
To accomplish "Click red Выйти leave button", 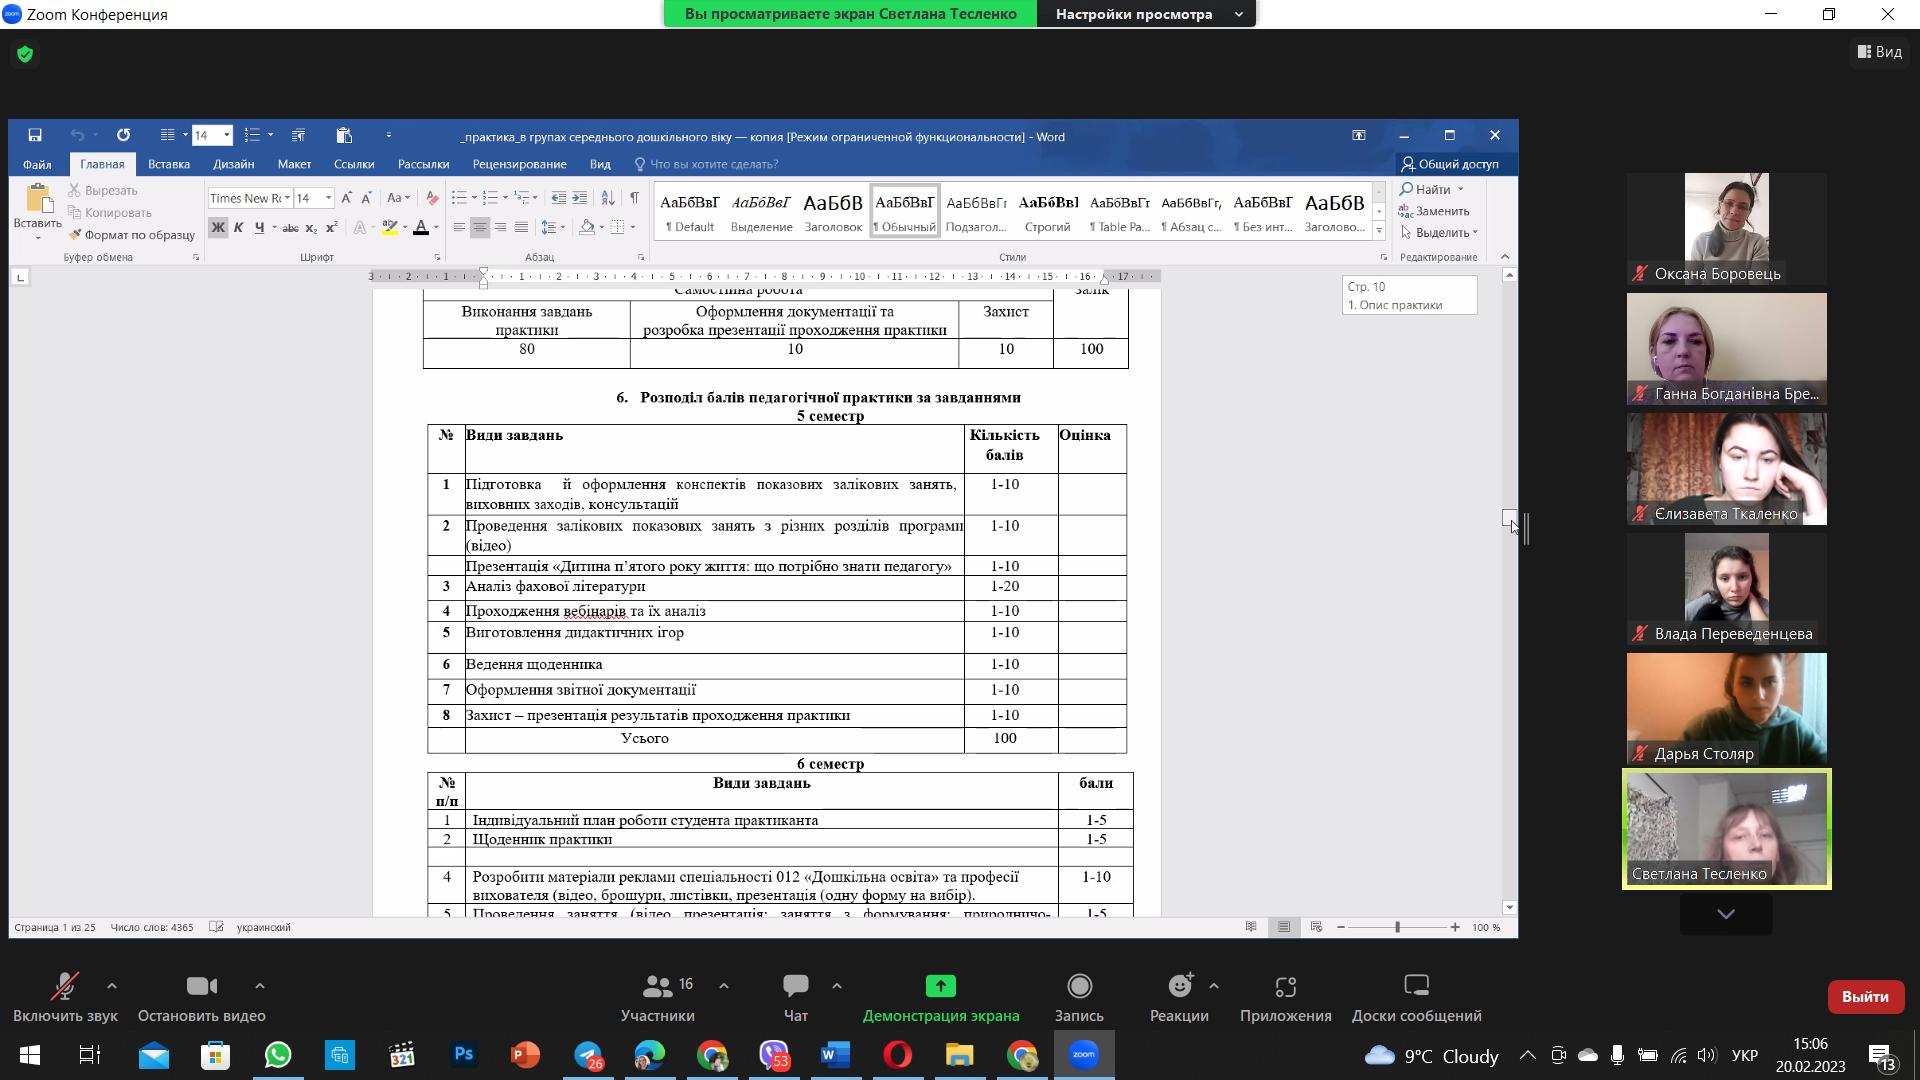I will point(1865,997).
